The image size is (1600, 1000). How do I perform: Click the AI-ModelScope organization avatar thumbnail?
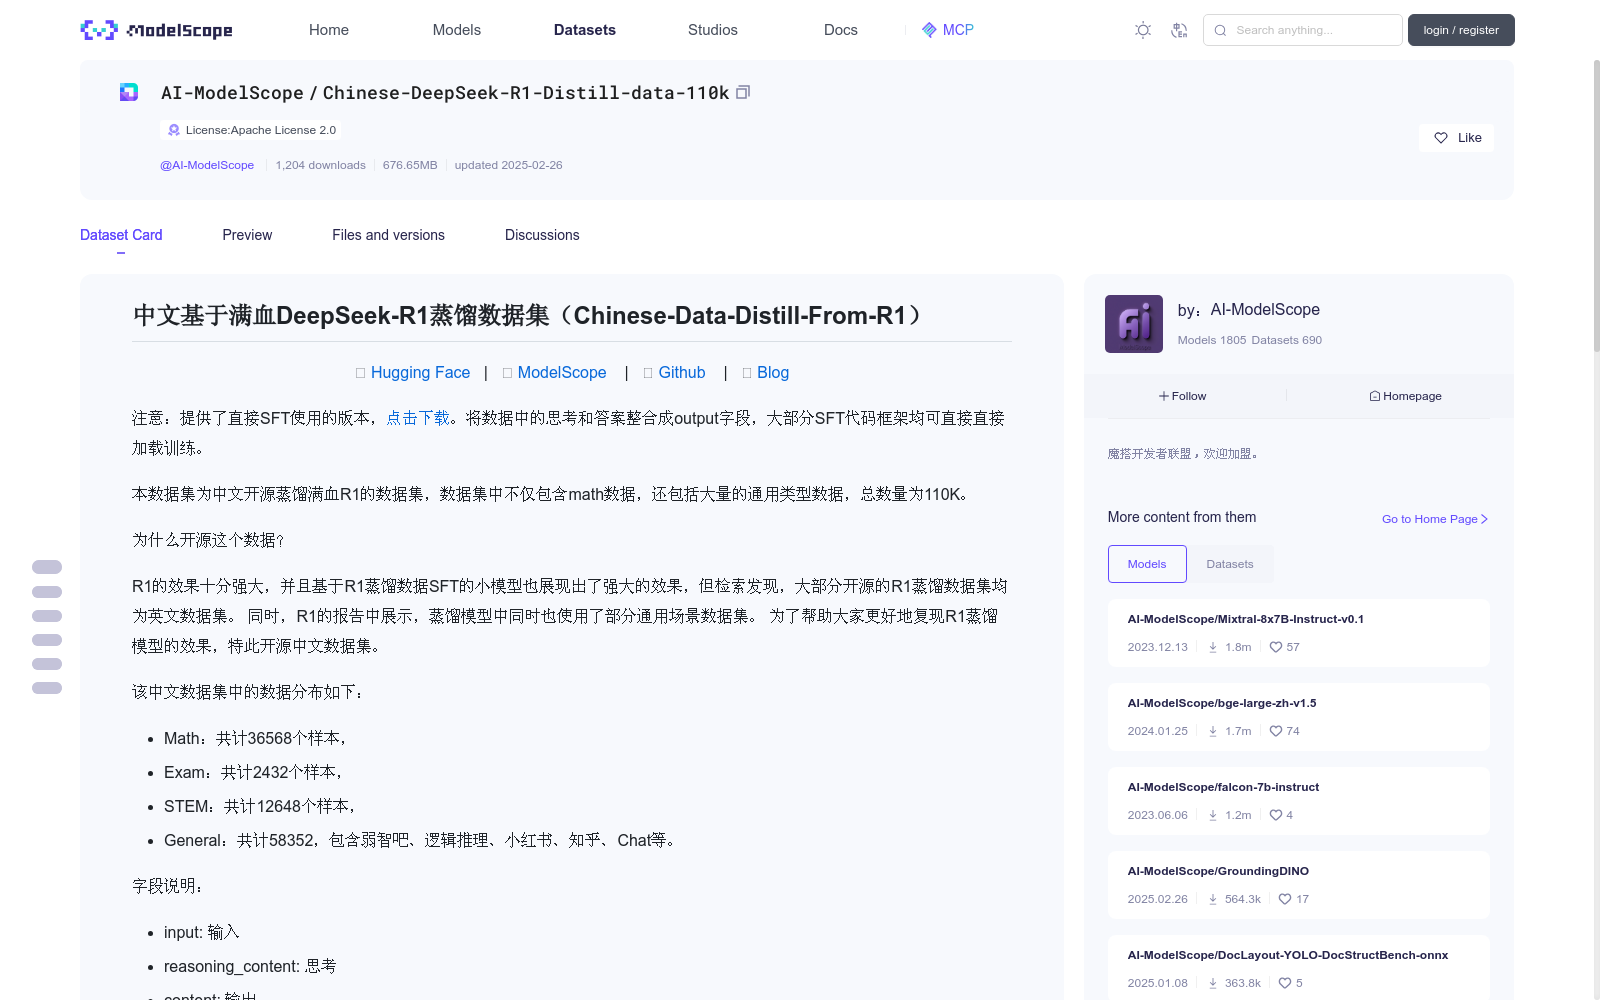(1134, 324)
